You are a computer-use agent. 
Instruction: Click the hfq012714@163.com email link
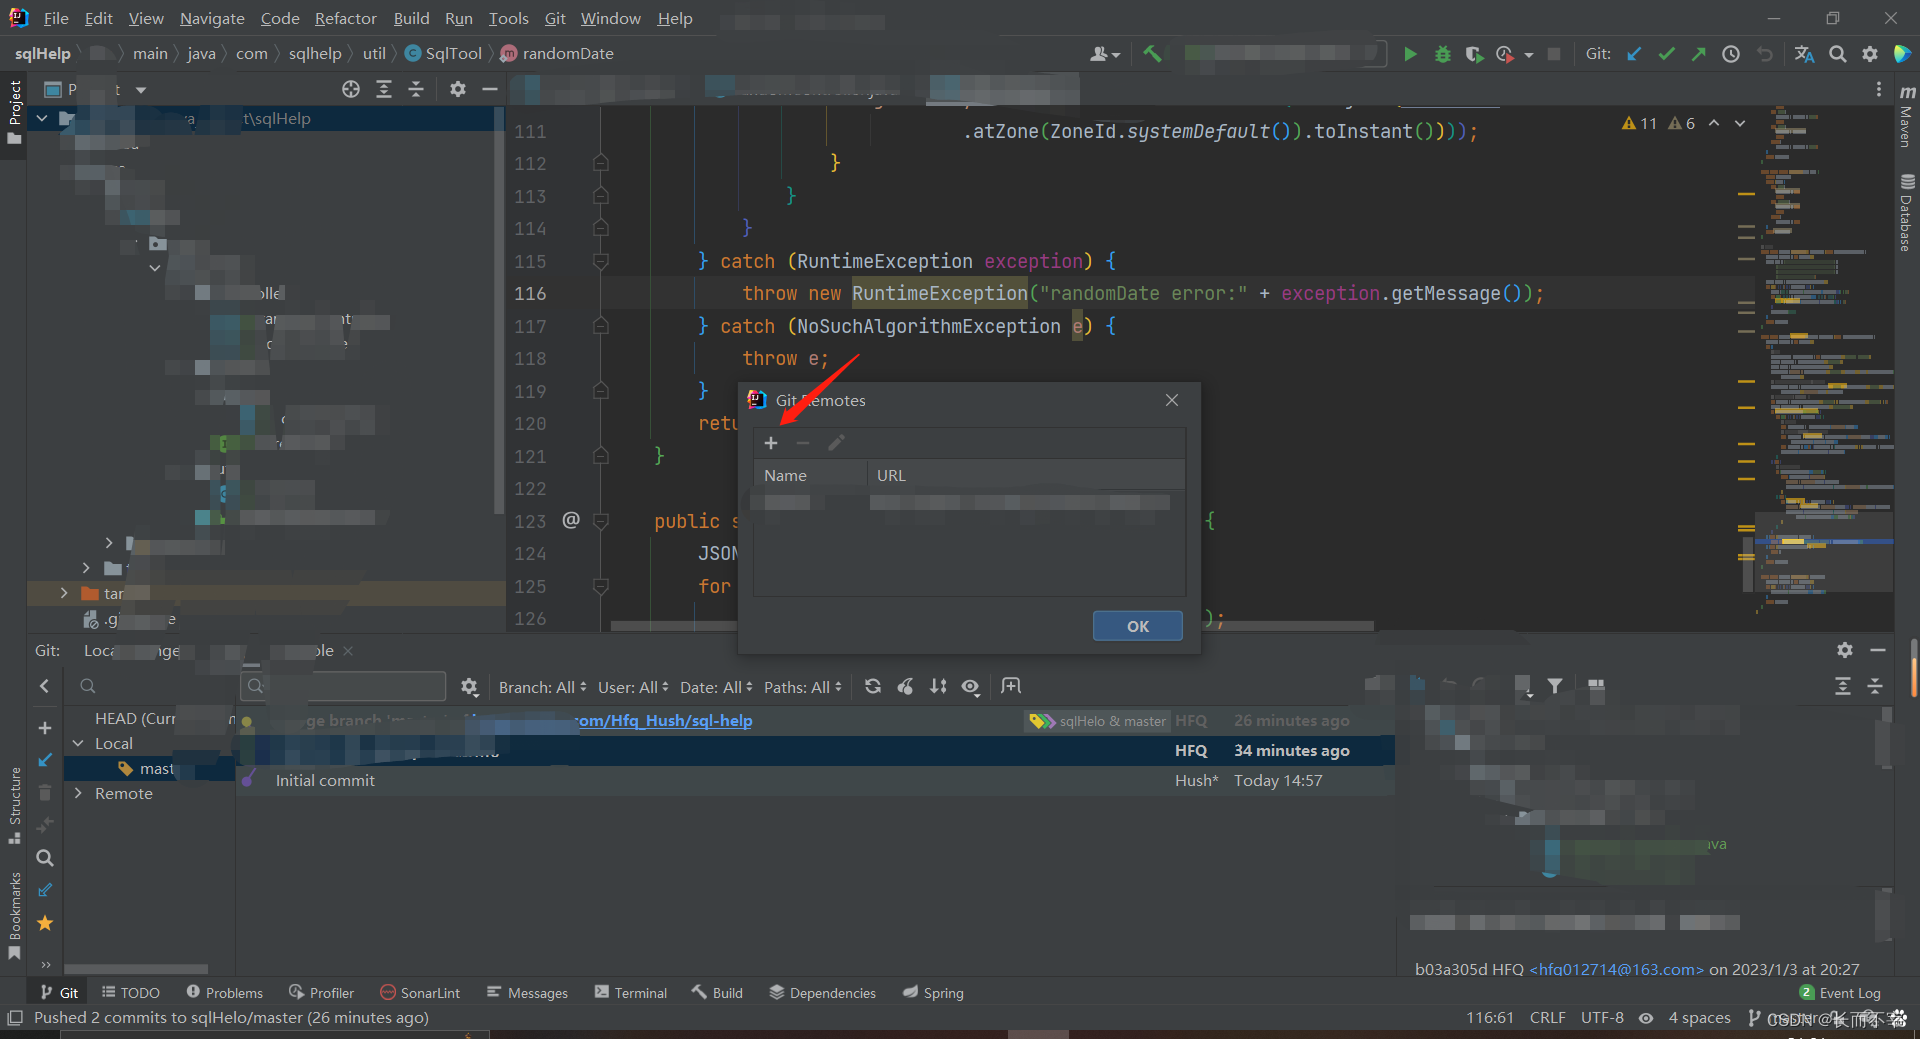point(1617,969)
